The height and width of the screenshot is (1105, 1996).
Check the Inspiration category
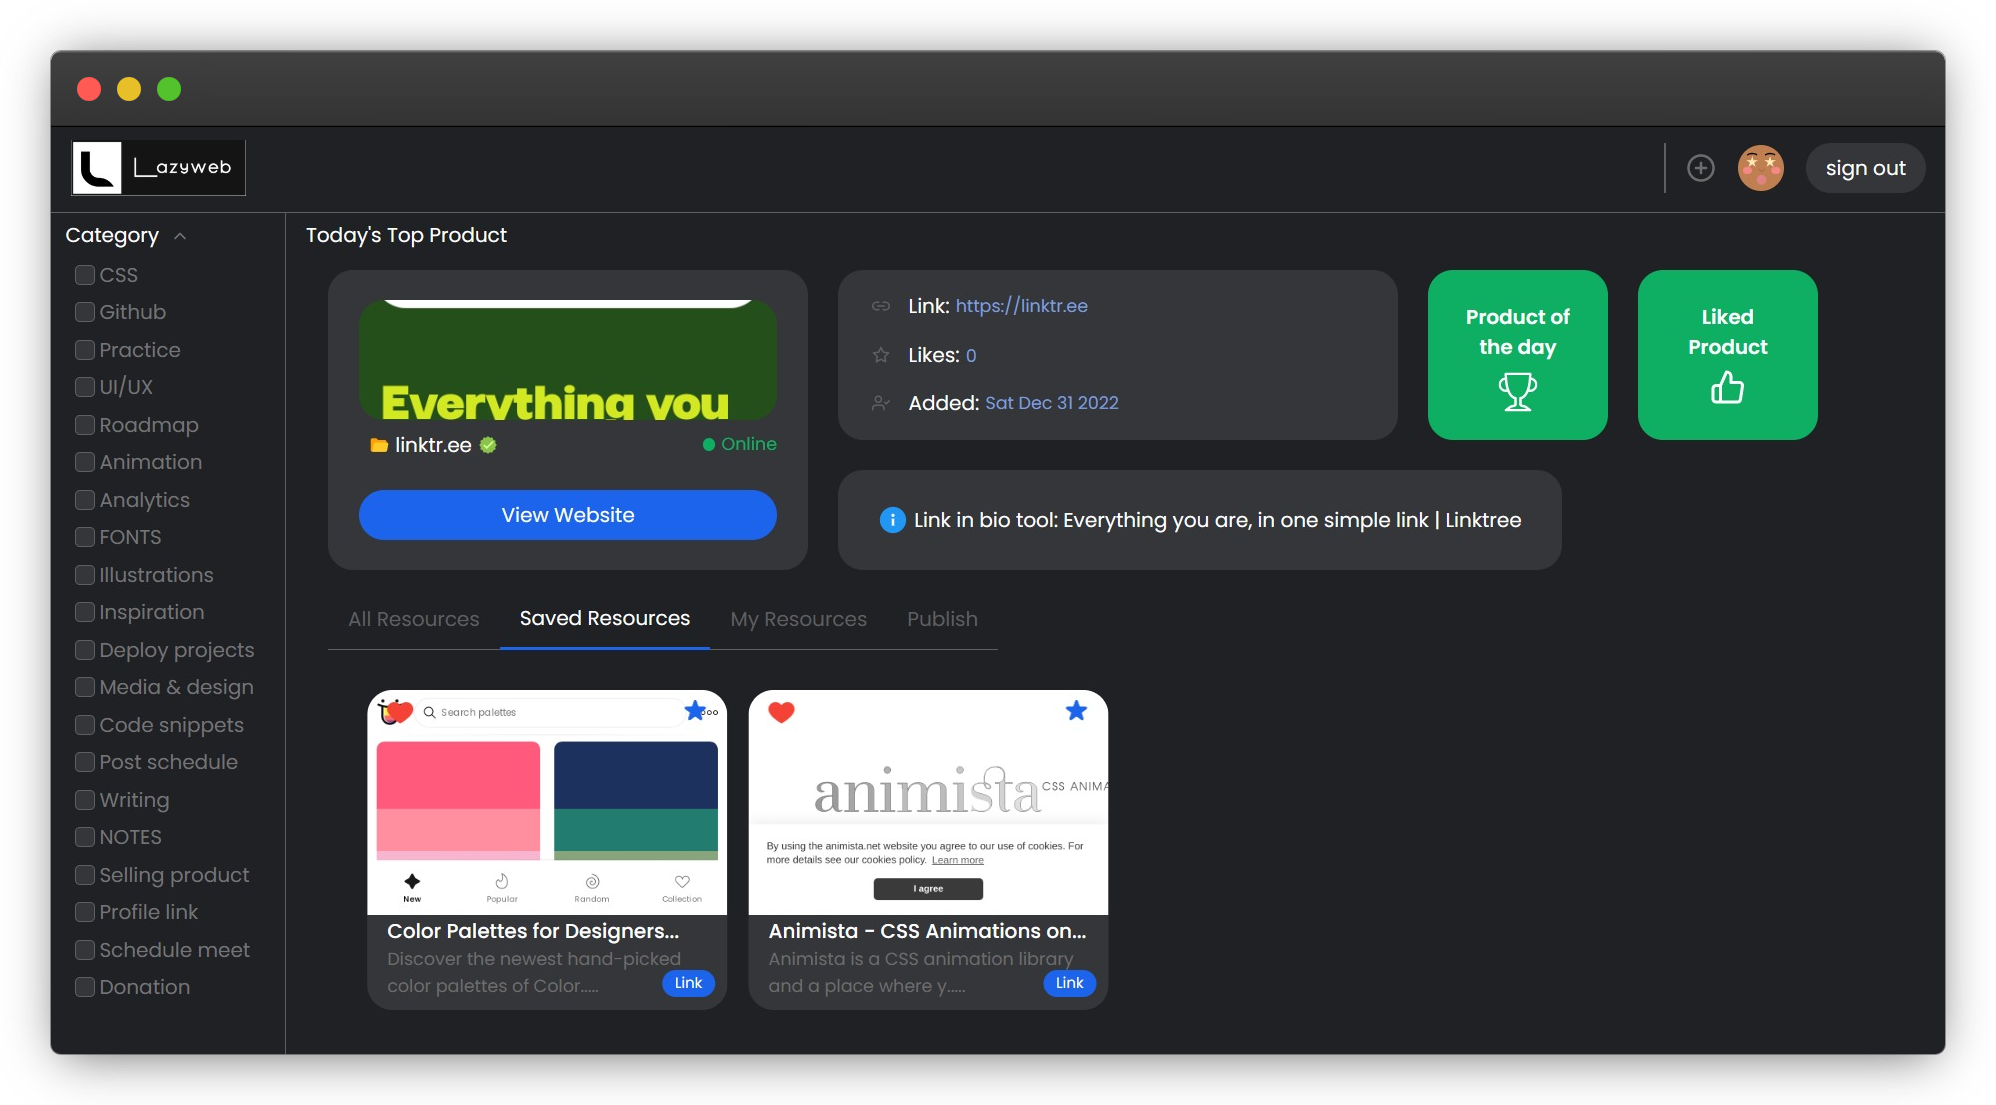[x=85, y=612]
